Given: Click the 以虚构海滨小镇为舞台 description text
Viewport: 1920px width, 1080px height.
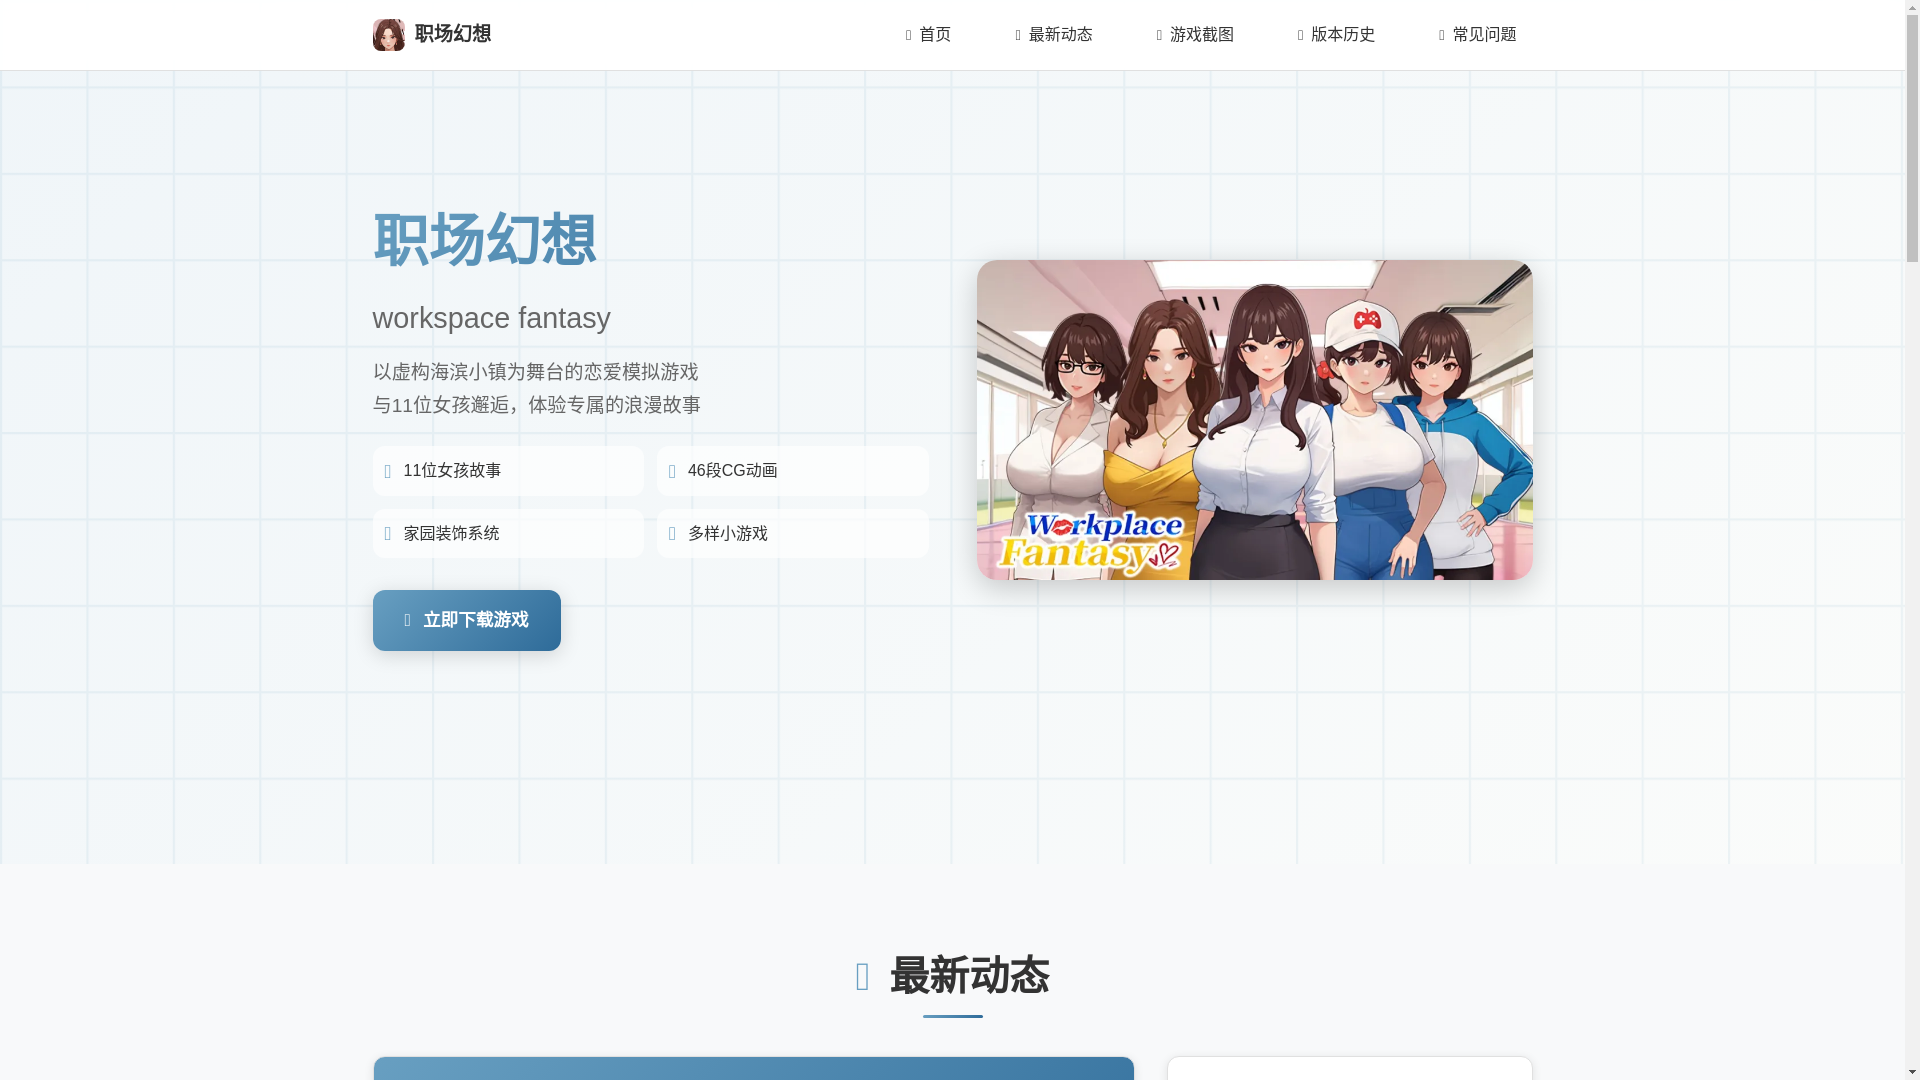Looking at the screenshot, I should point(535,372).
